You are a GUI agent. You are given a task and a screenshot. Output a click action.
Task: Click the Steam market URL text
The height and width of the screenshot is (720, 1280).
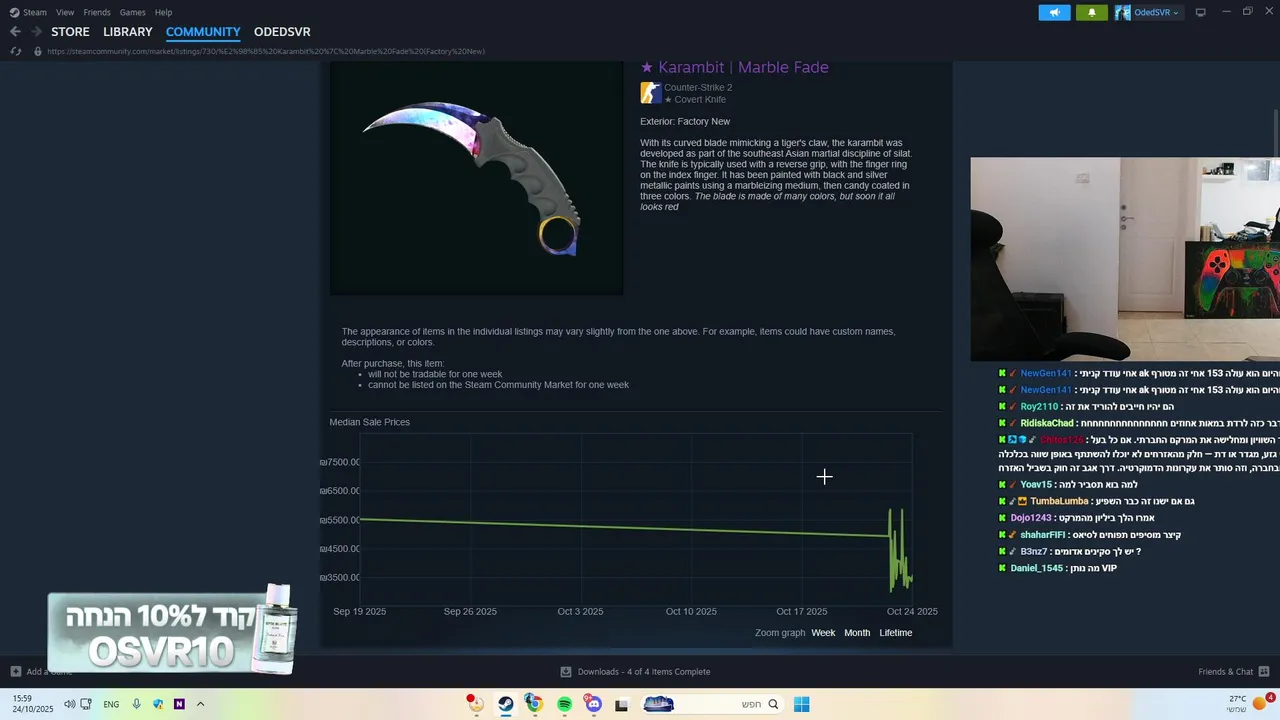[x=266, y=51]
